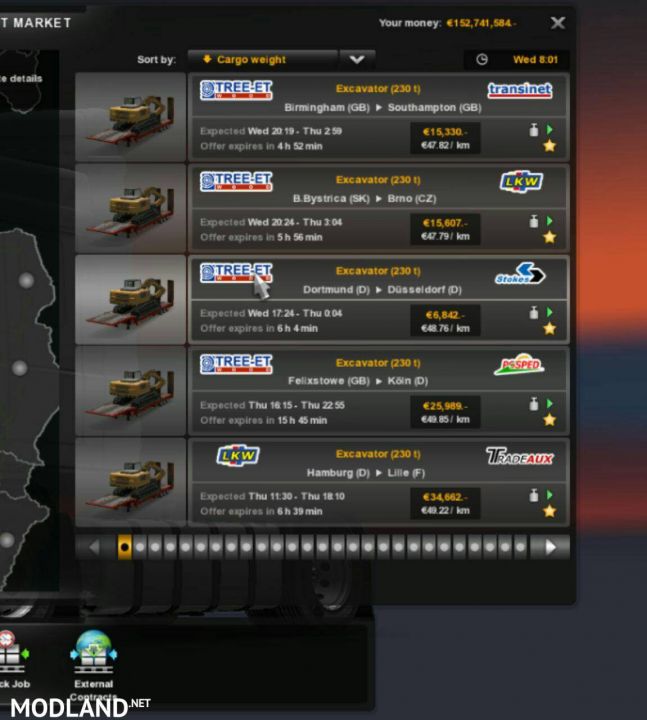The width and height of the screenshot is (647, 720).
Task: Click the Posped destination company logo
Action: coord(519,365)
